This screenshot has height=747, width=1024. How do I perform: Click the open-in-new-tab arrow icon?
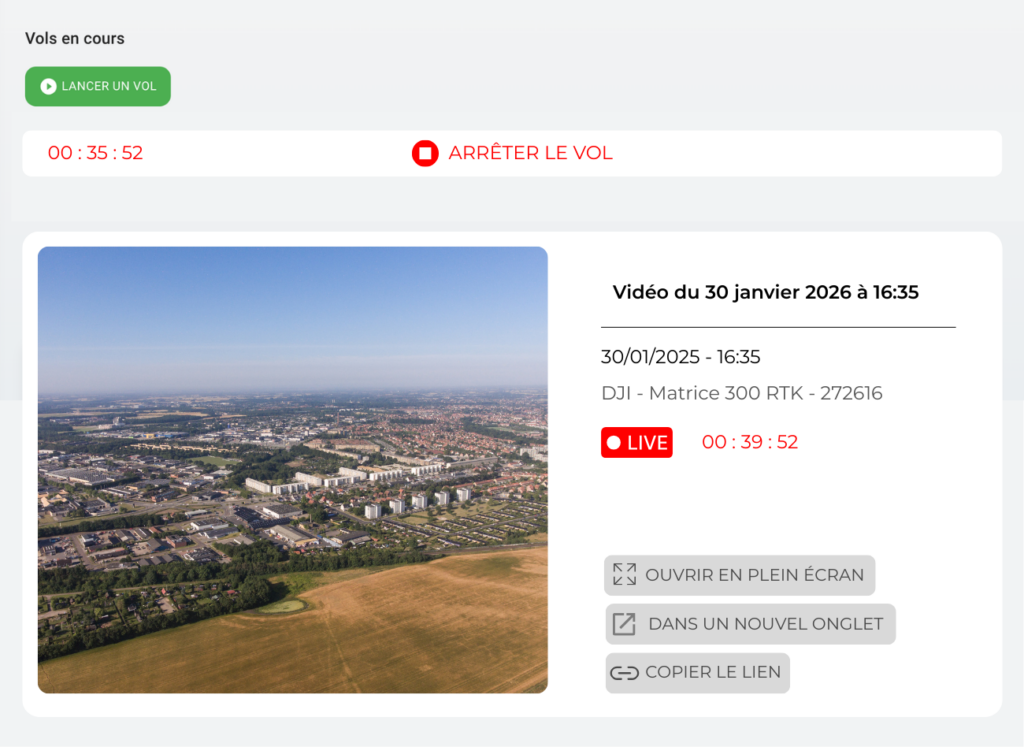click(624, 624)
